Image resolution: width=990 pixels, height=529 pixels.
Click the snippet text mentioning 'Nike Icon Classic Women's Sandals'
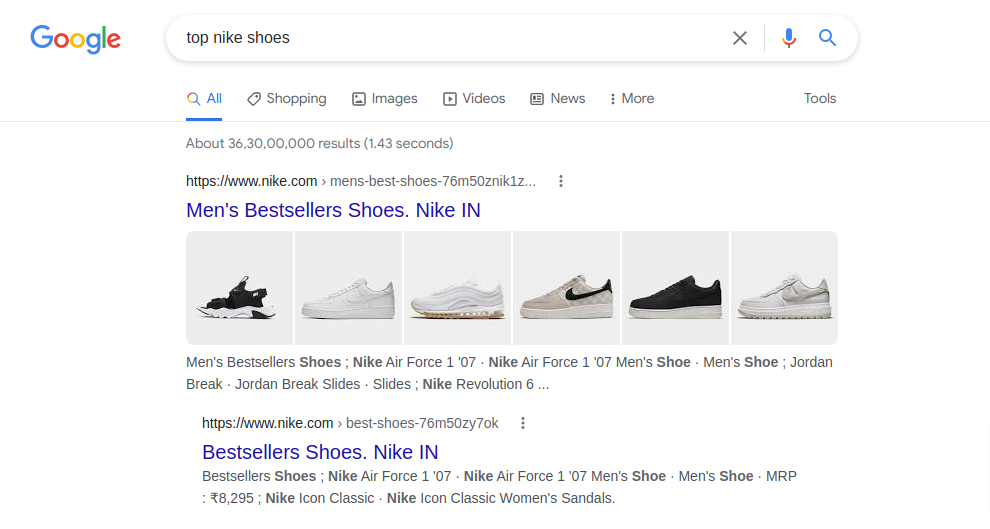[499, 487]
